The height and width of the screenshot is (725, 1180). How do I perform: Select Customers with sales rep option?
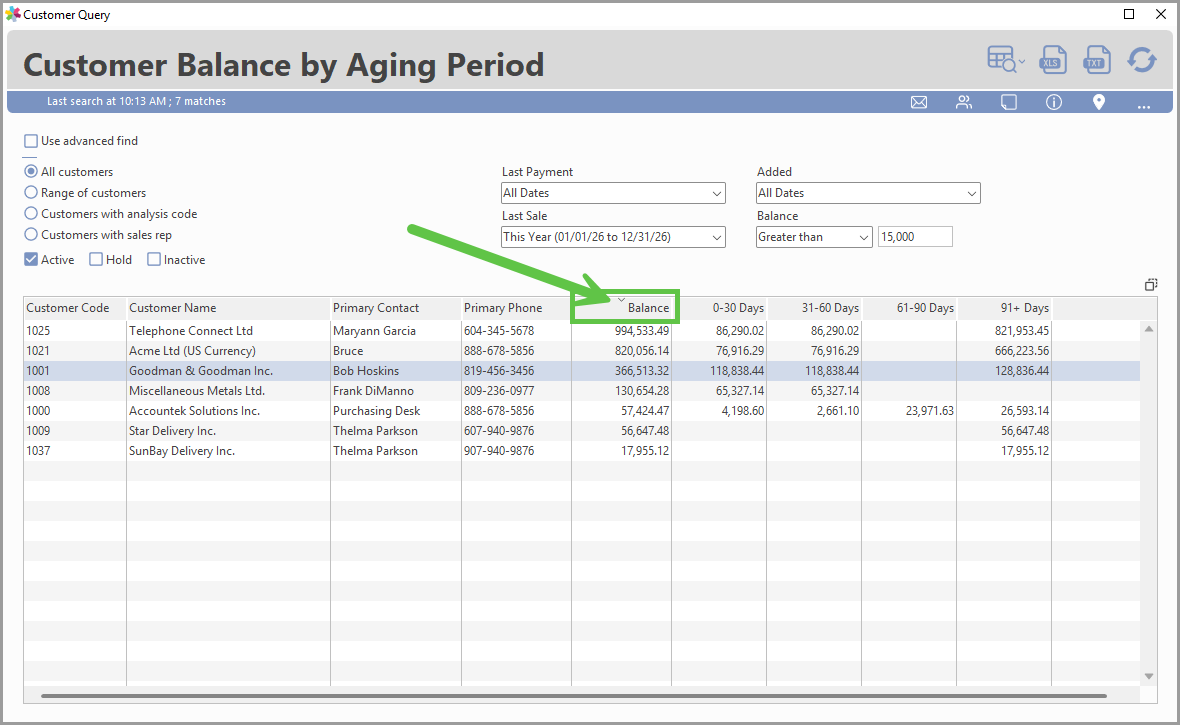click(x=31, y=235)
